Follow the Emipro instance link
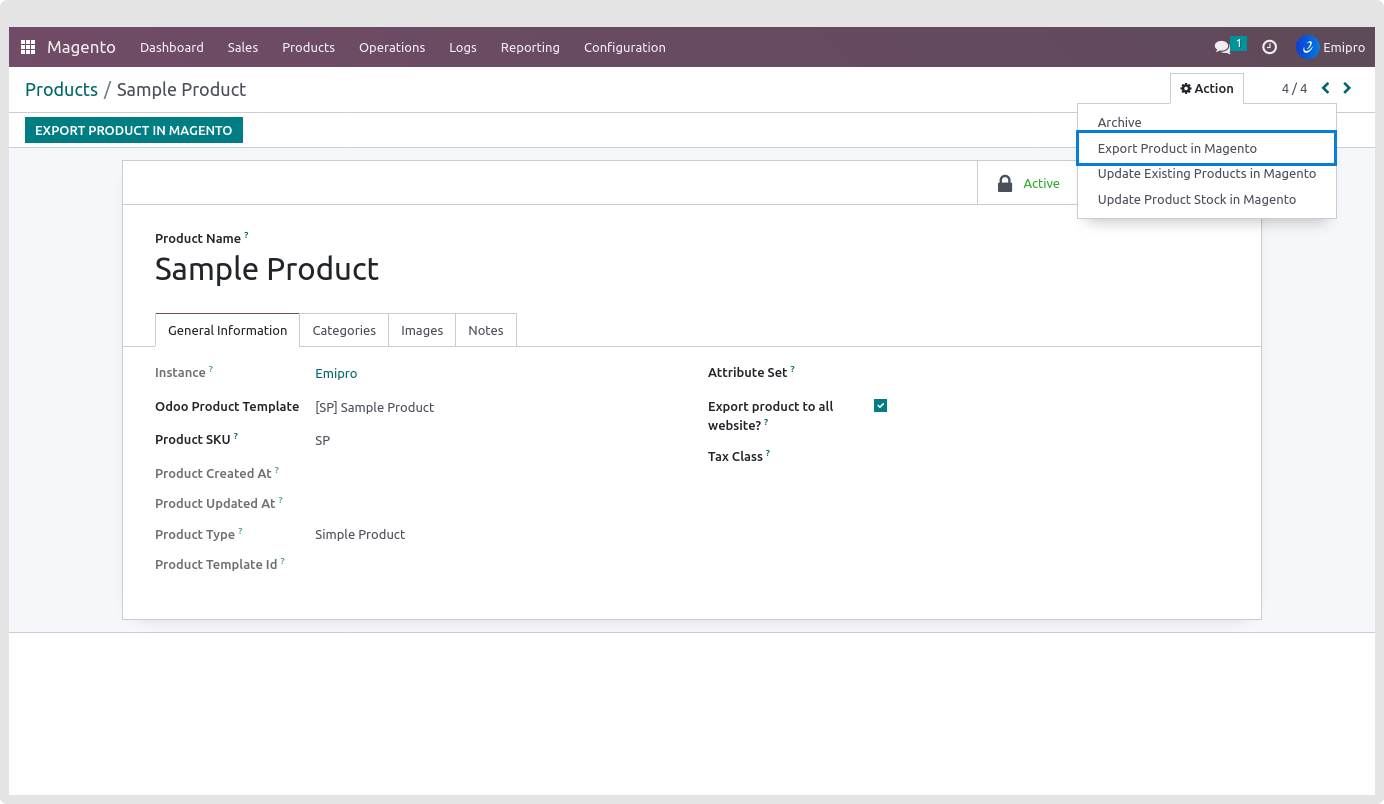 tap(336, 374)
